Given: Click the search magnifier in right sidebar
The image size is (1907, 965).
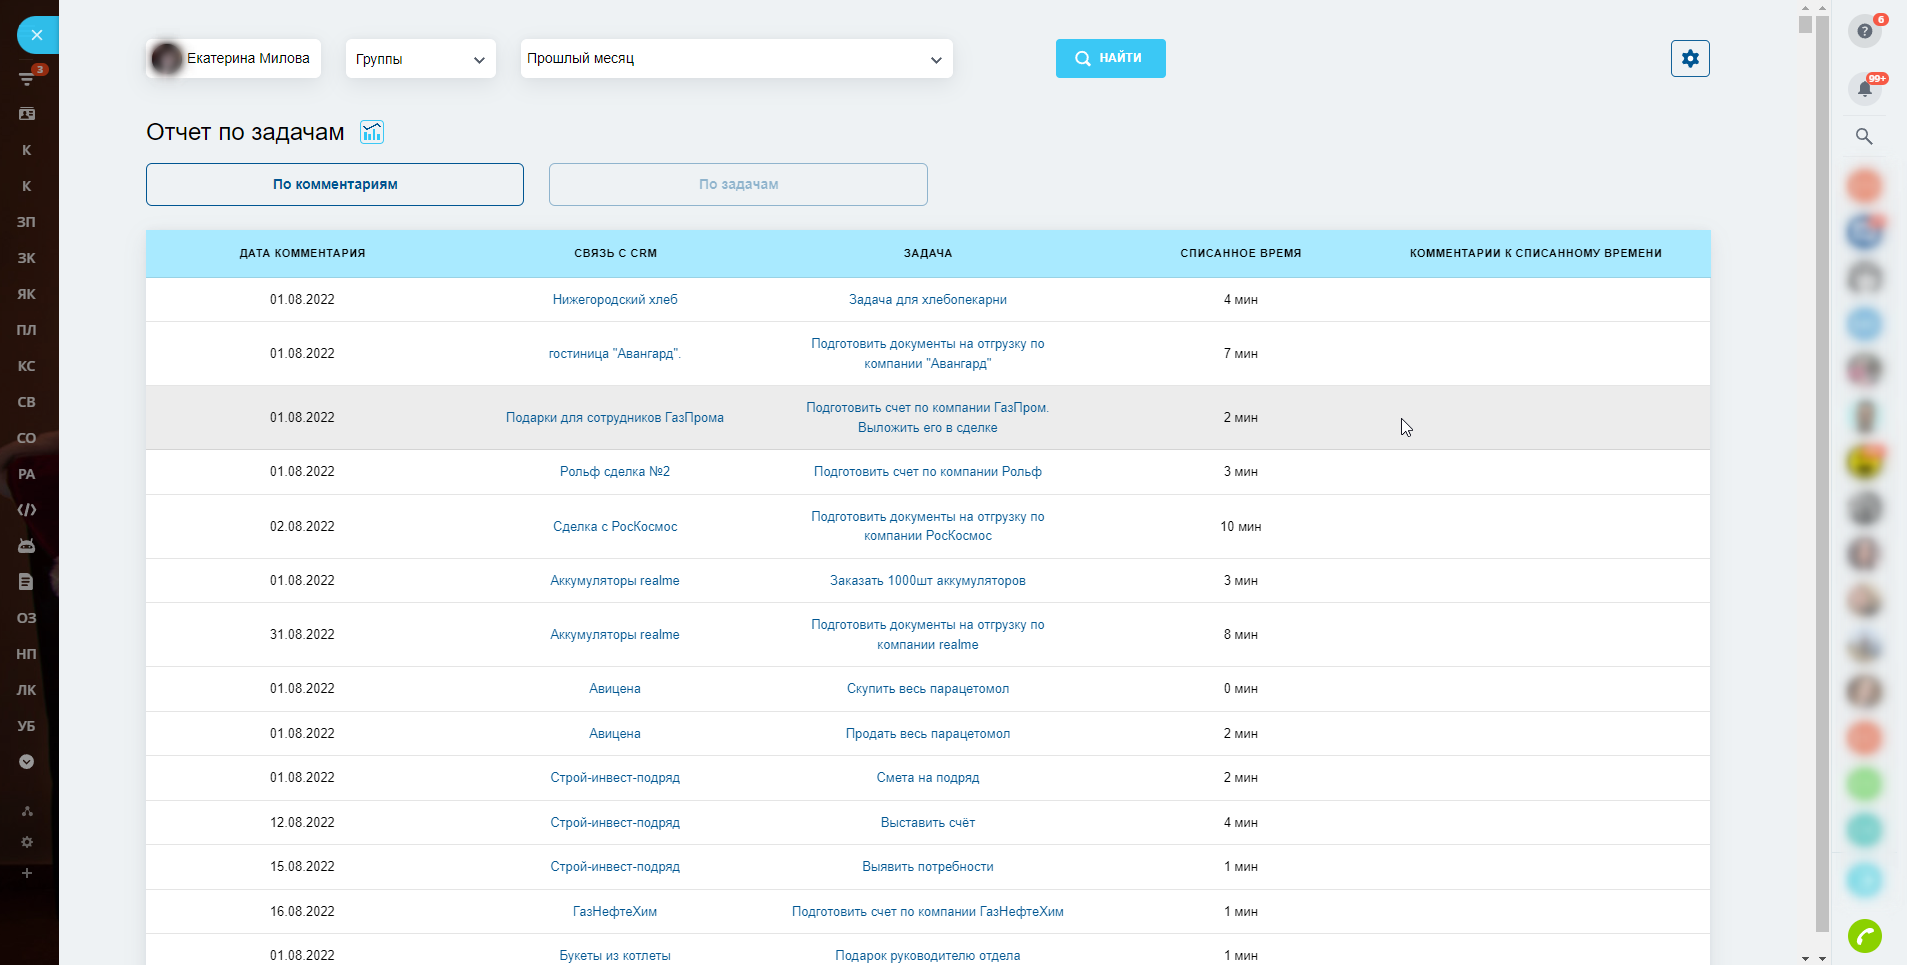Looking at the screenshot, I should click(1864, 136).
